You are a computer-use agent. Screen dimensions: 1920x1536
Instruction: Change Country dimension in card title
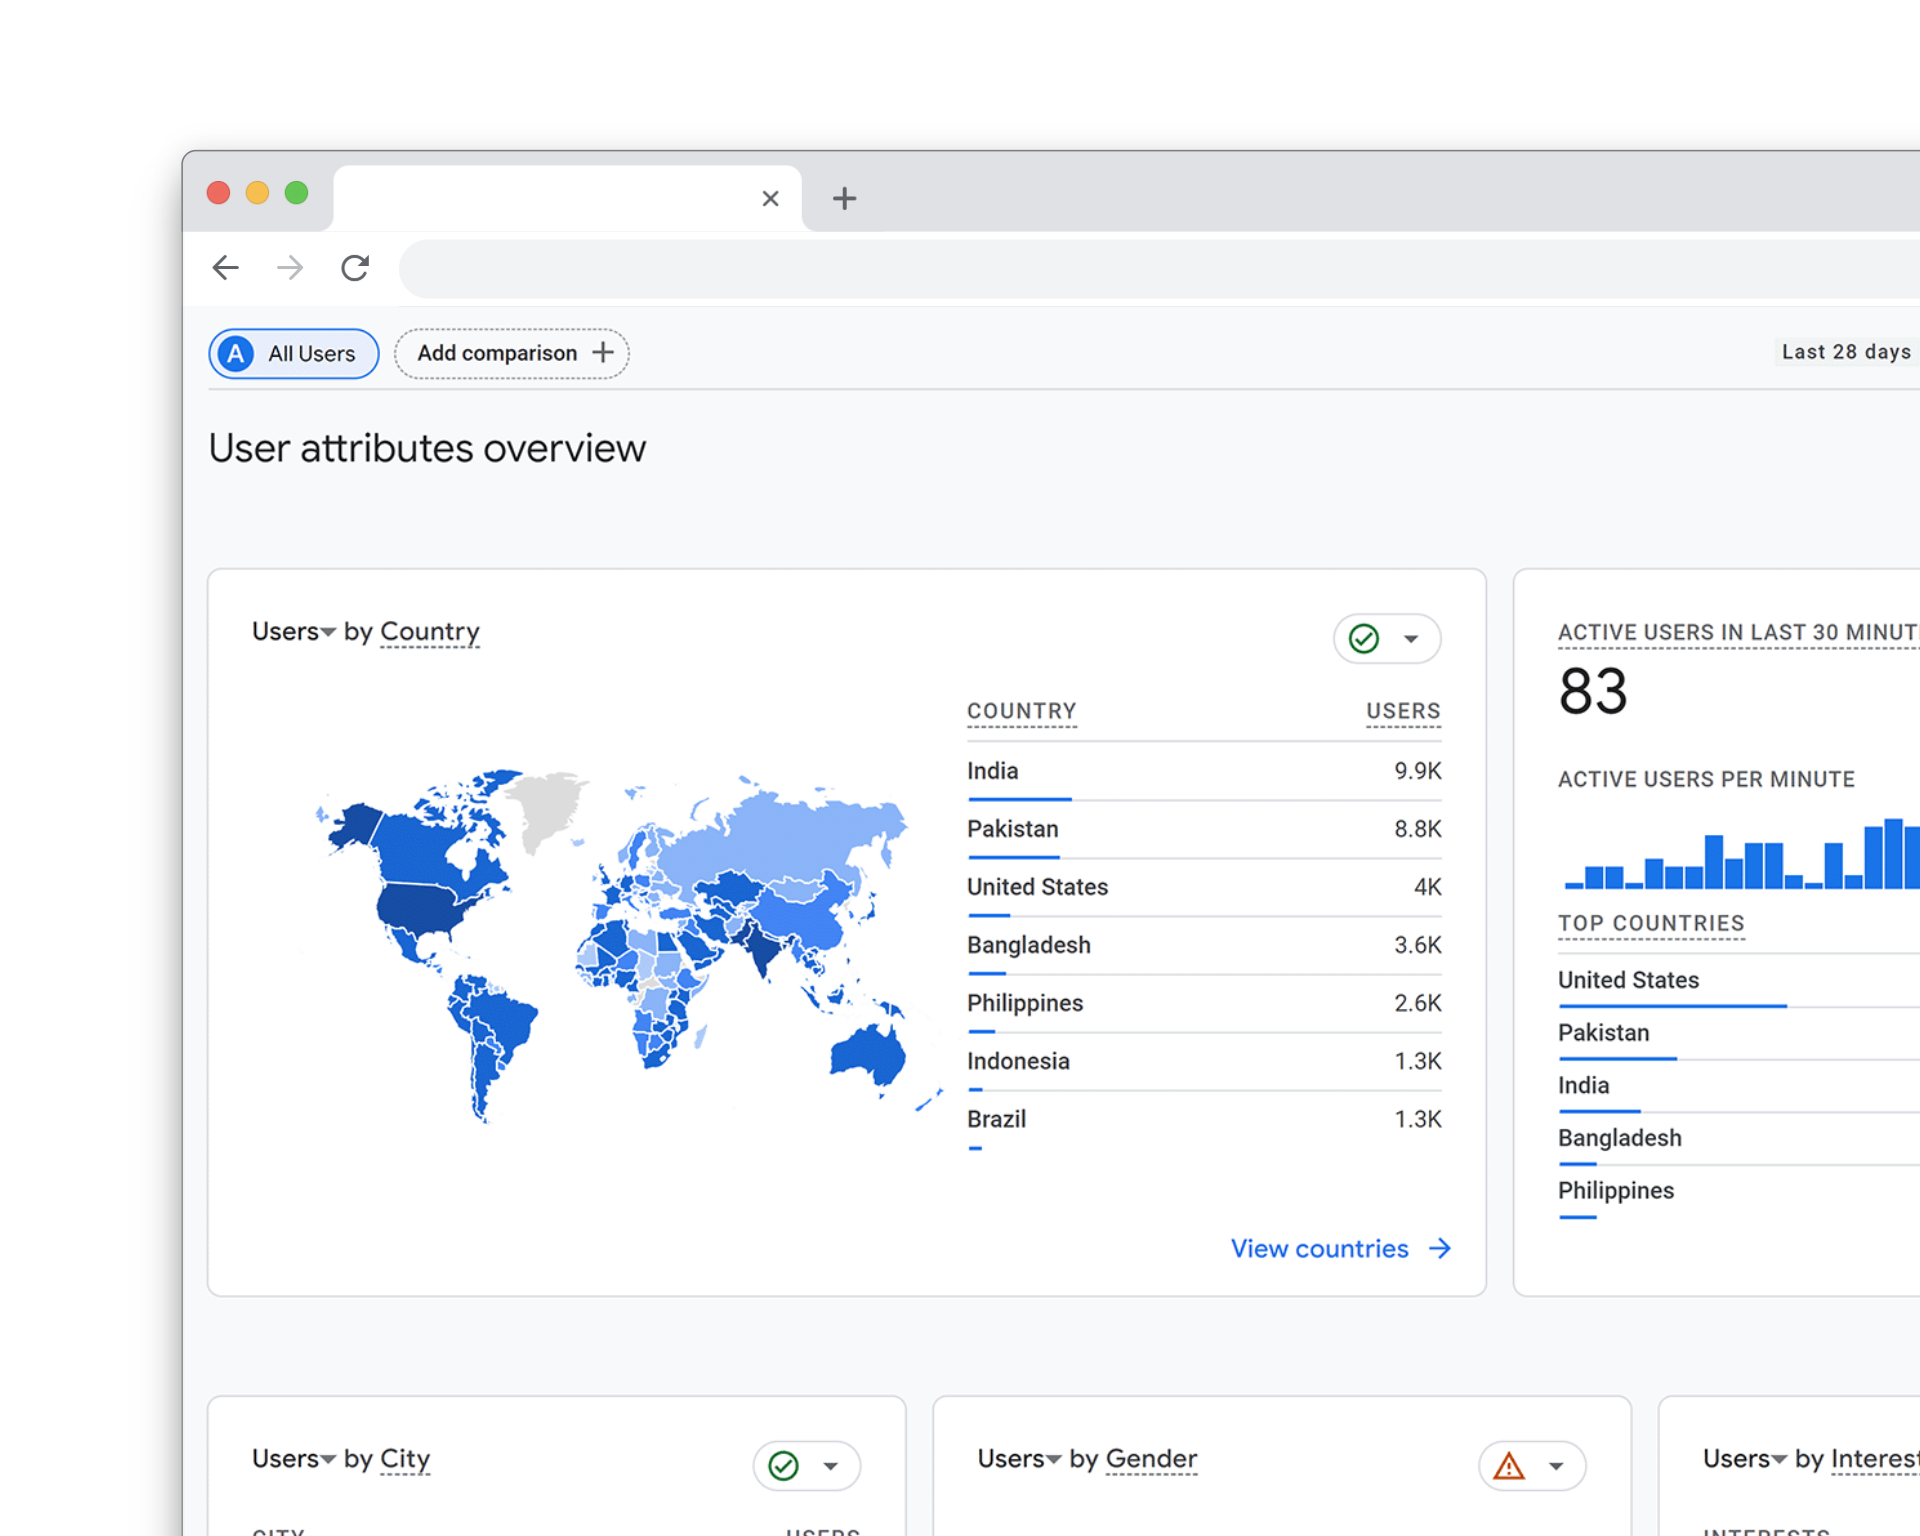(x=430, y=631)
